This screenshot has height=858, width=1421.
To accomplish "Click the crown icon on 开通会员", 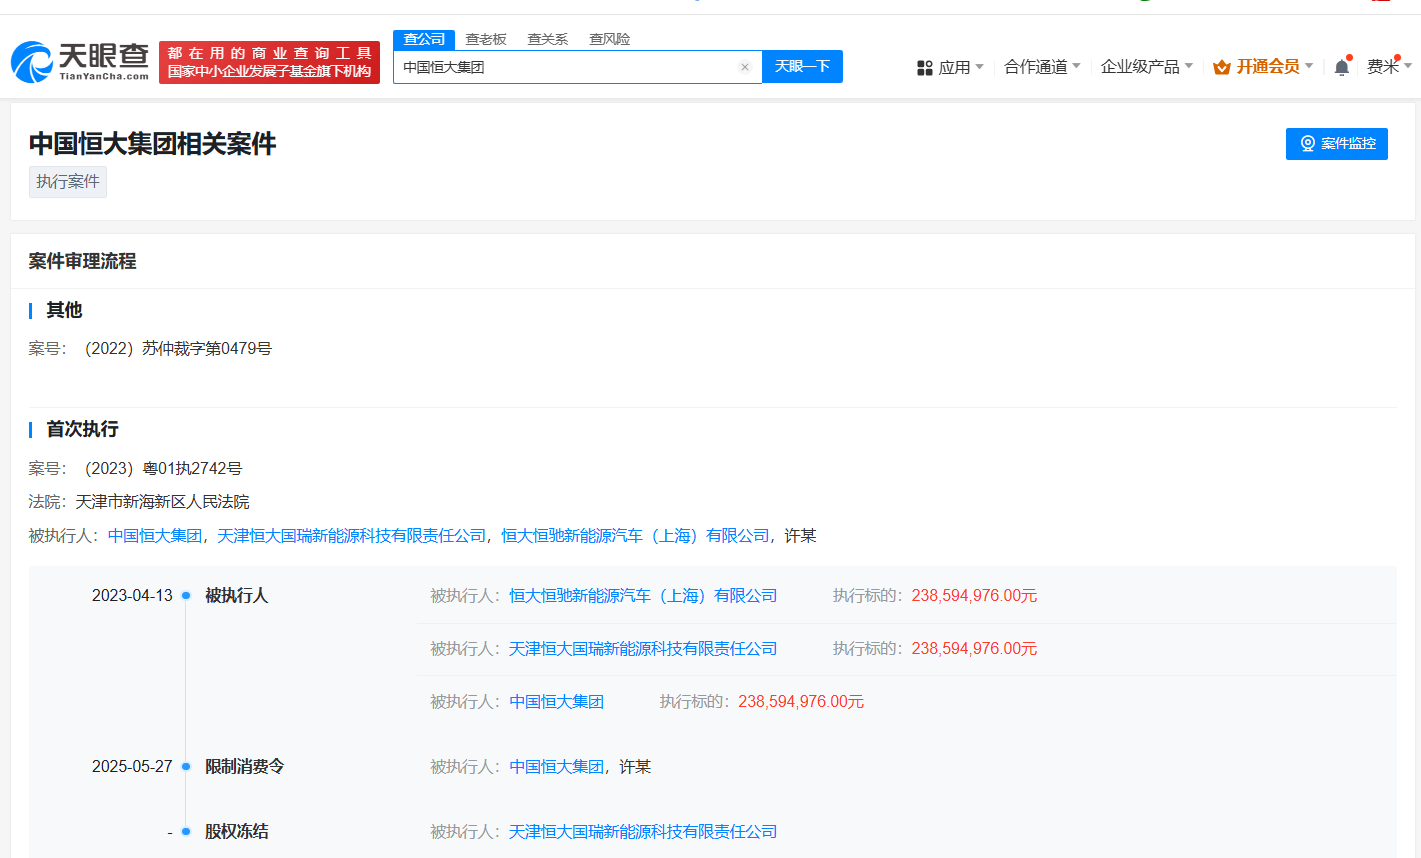I will click(1220, 65).
